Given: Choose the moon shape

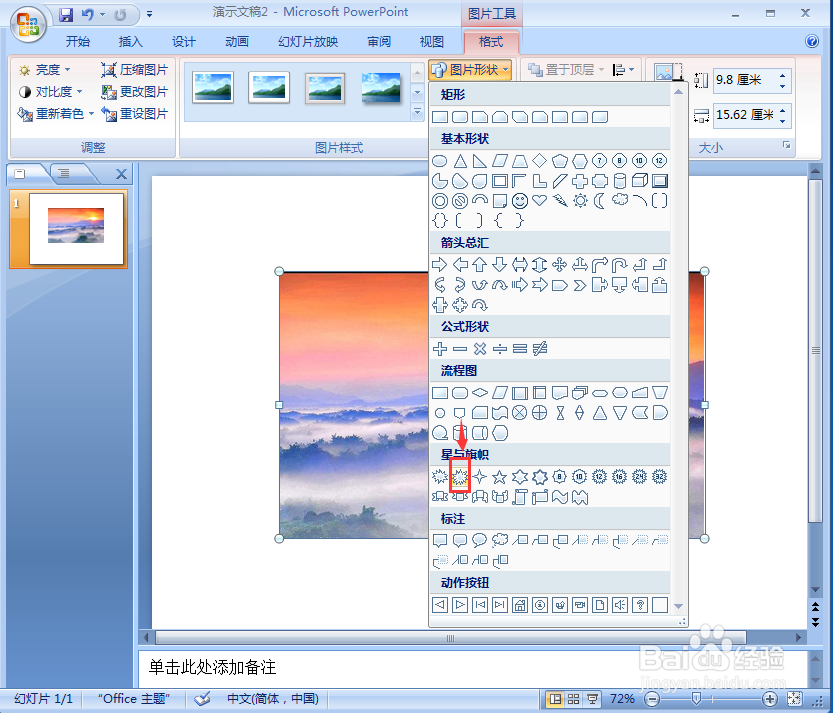Looking at the screenshot, I should [x=599, y=201].
